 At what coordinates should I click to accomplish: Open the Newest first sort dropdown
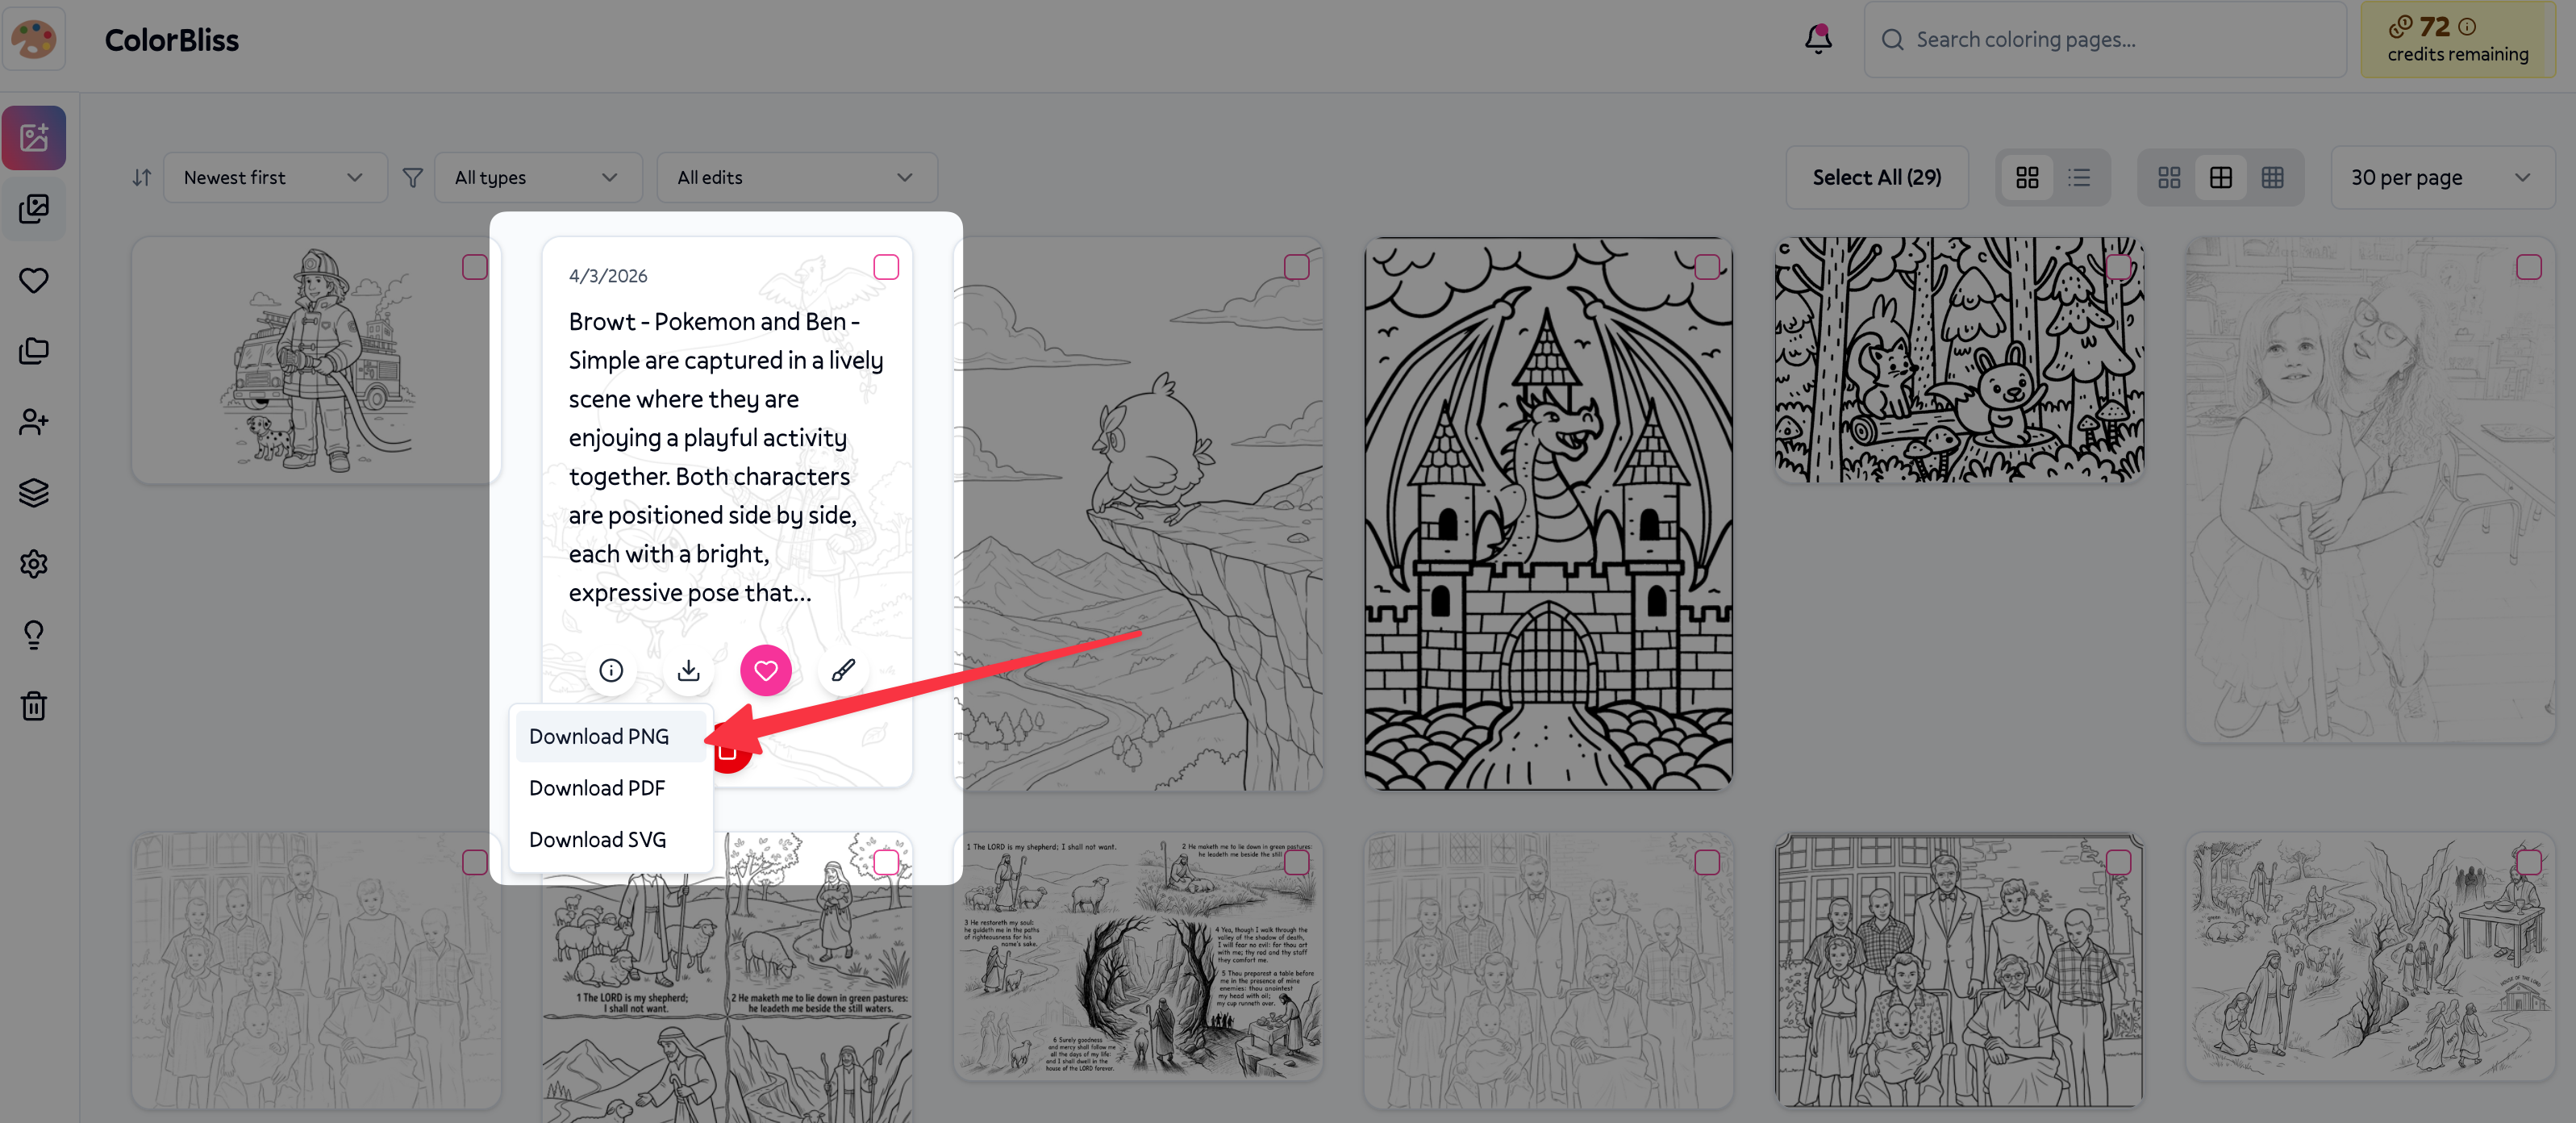click(274, 177)
